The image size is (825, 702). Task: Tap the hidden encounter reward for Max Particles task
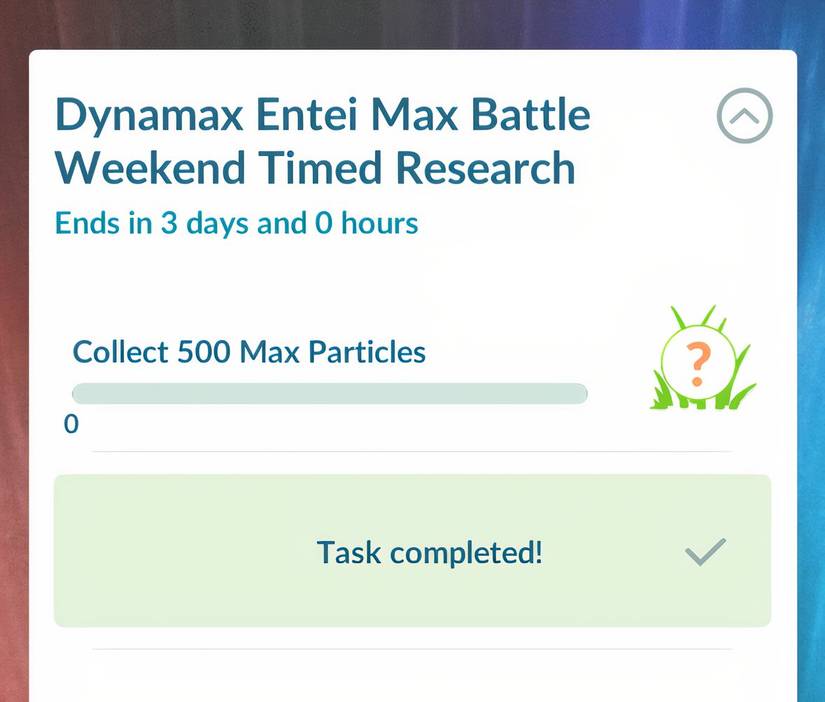(x=700, y=362)
